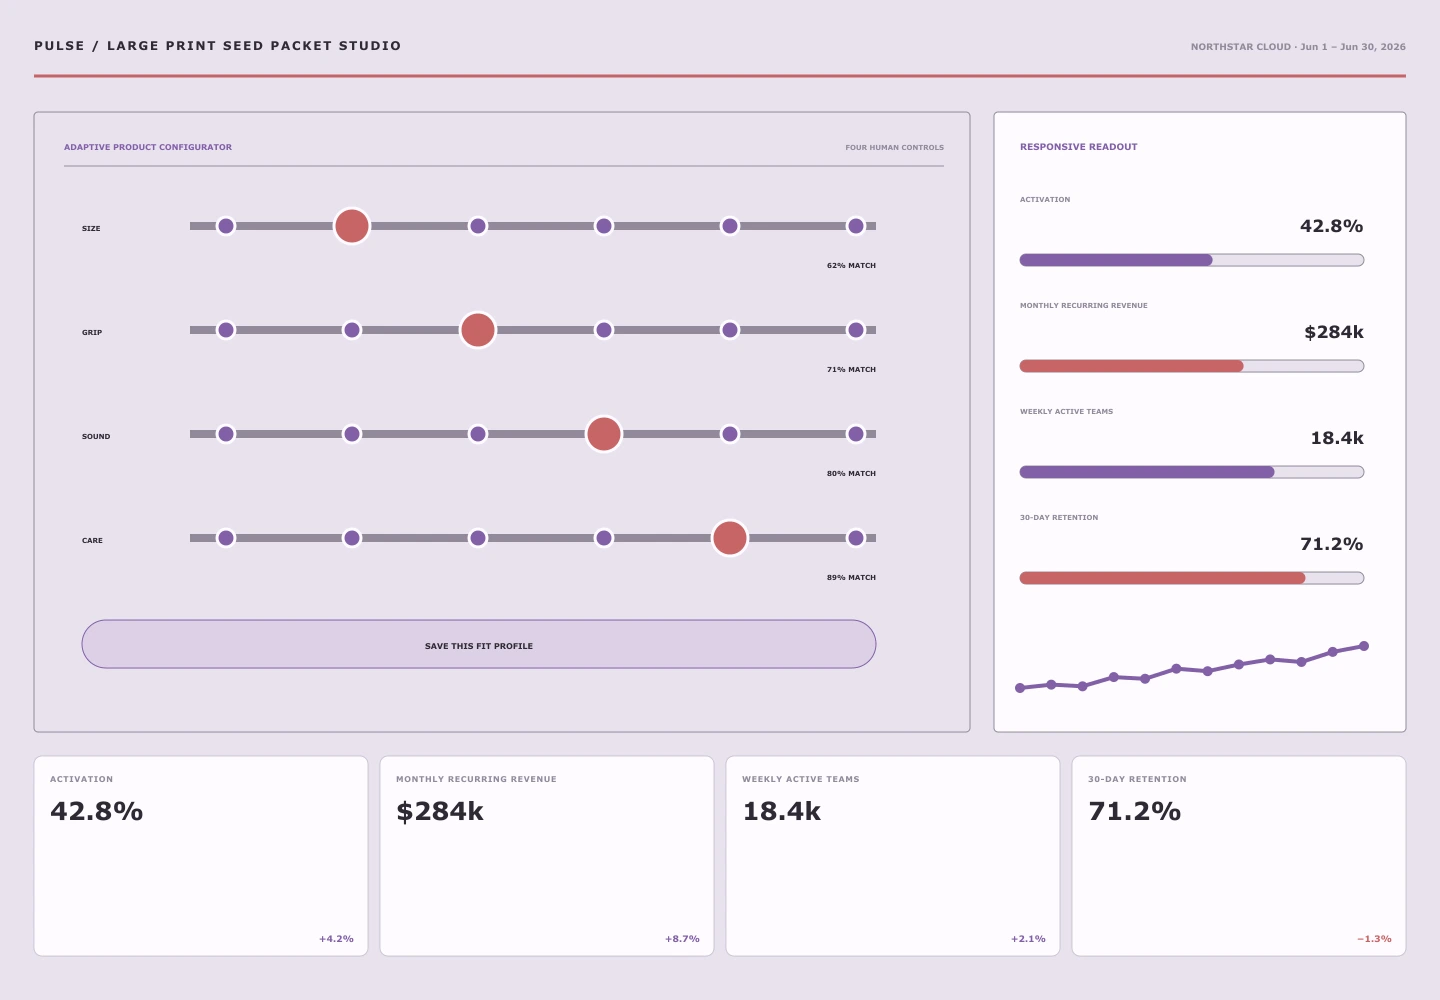Click the red SOUND slider handle
This screenshot has height=1000, width=1440.
pyautogui.click(x=604, y=434)
